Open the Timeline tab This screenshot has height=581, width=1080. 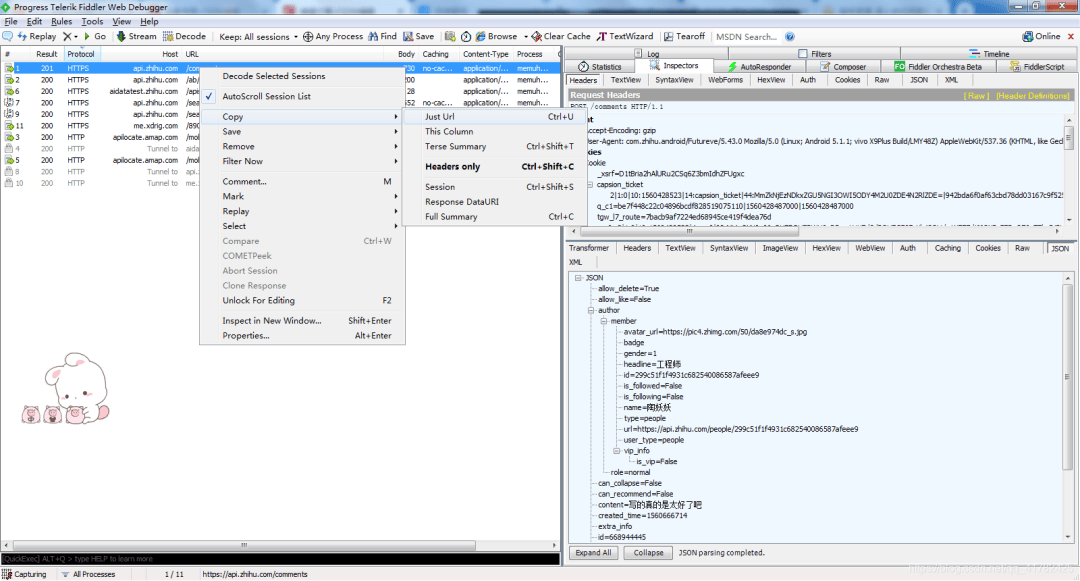989,54
